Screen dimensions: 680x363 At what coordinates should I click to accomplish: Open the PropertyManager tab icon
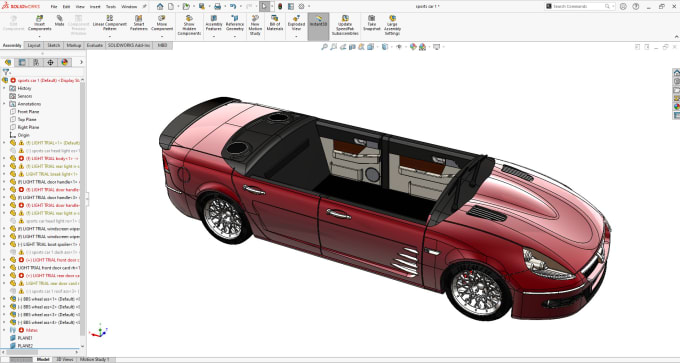[22, 62]
